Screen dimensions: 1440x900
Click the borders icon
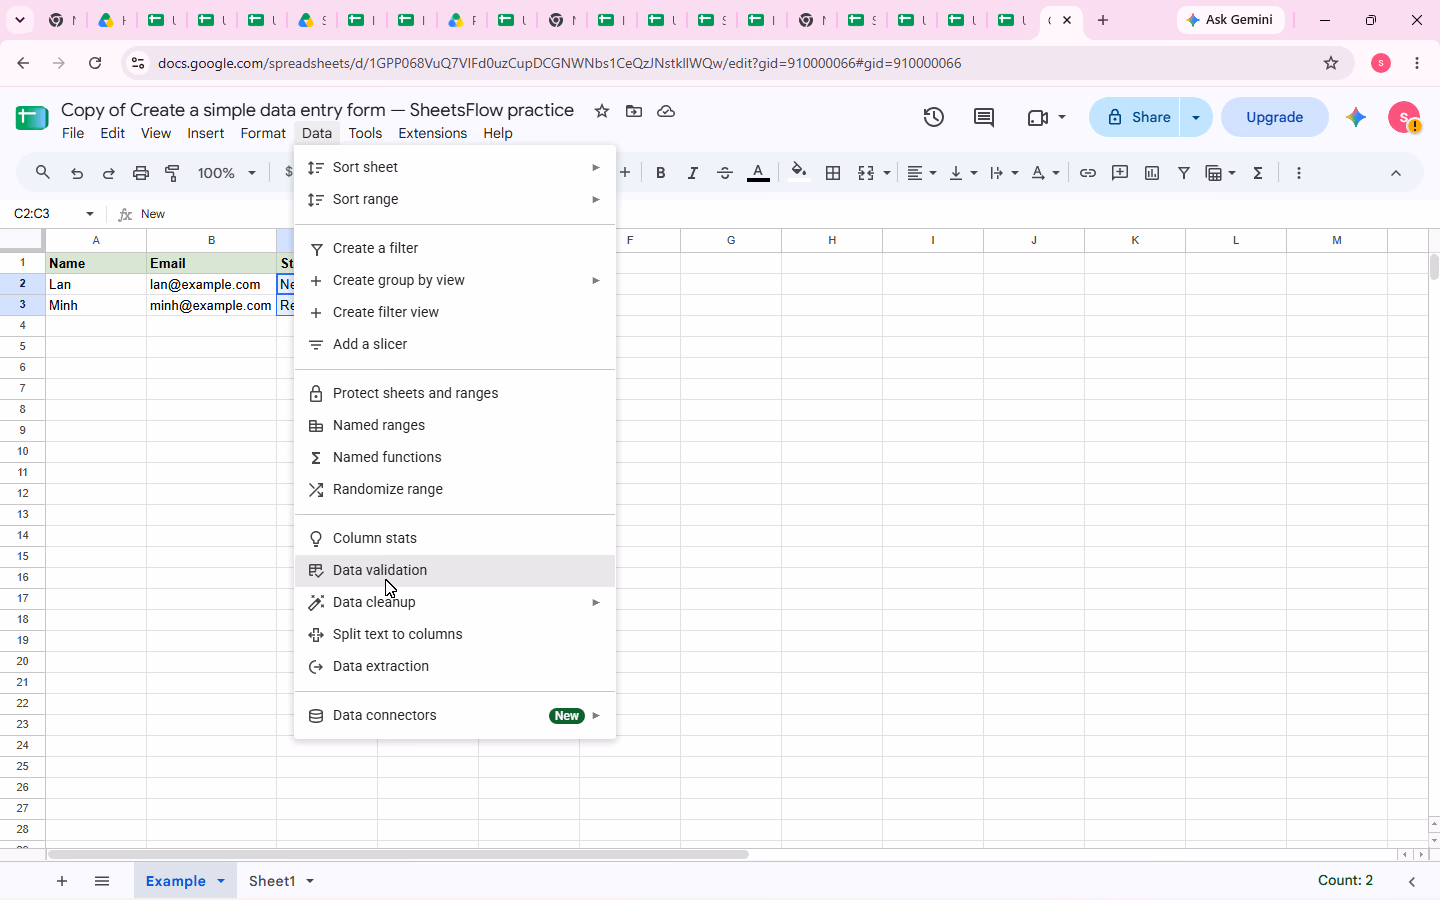833,173
